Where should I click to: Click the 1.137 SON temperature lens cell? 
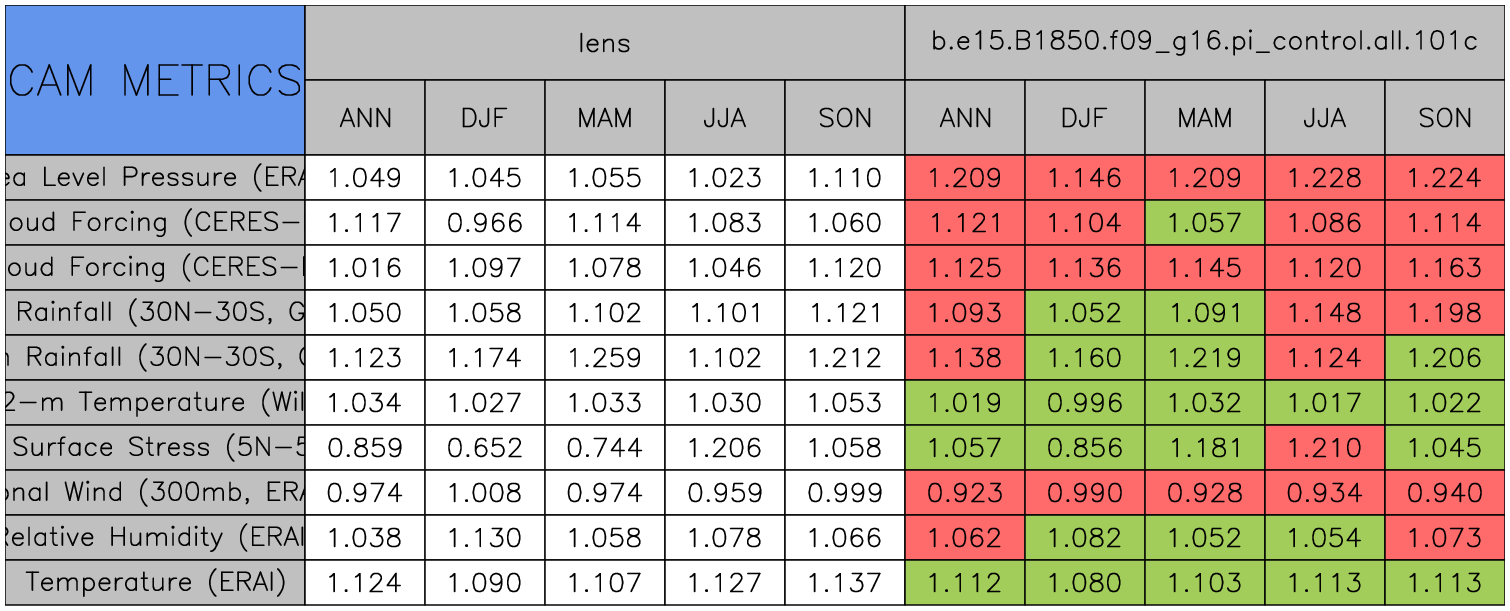[x=845, y=583]
